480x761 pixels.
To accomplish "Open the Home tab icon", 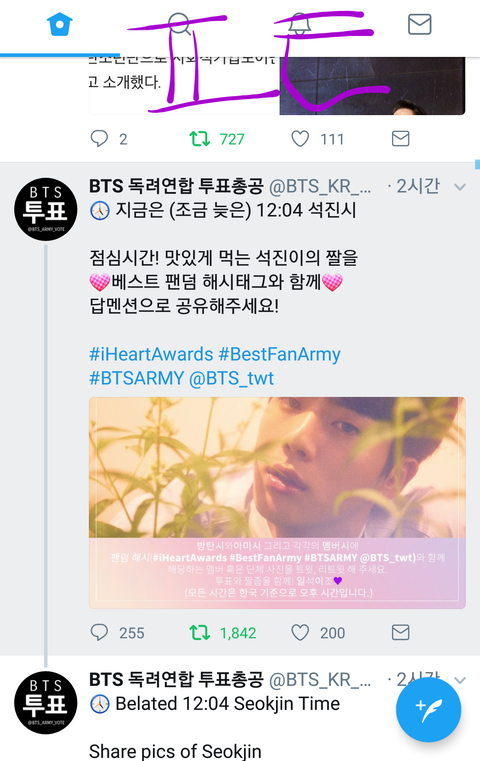I will click(x=60, y=24).
